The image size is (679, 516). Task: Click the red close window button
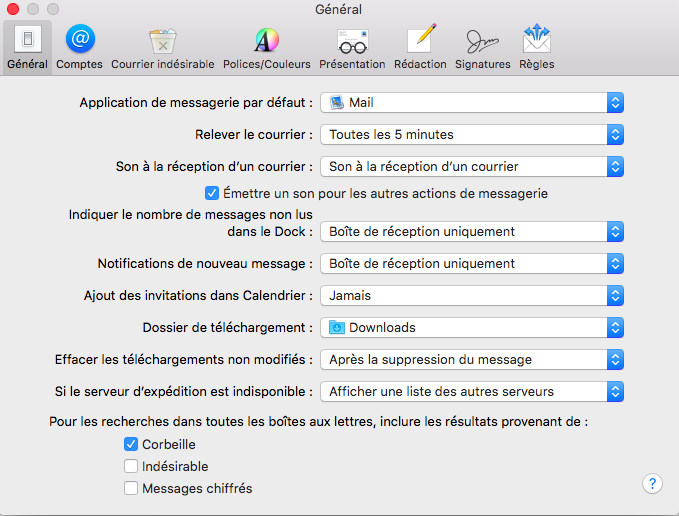point(13,9)
